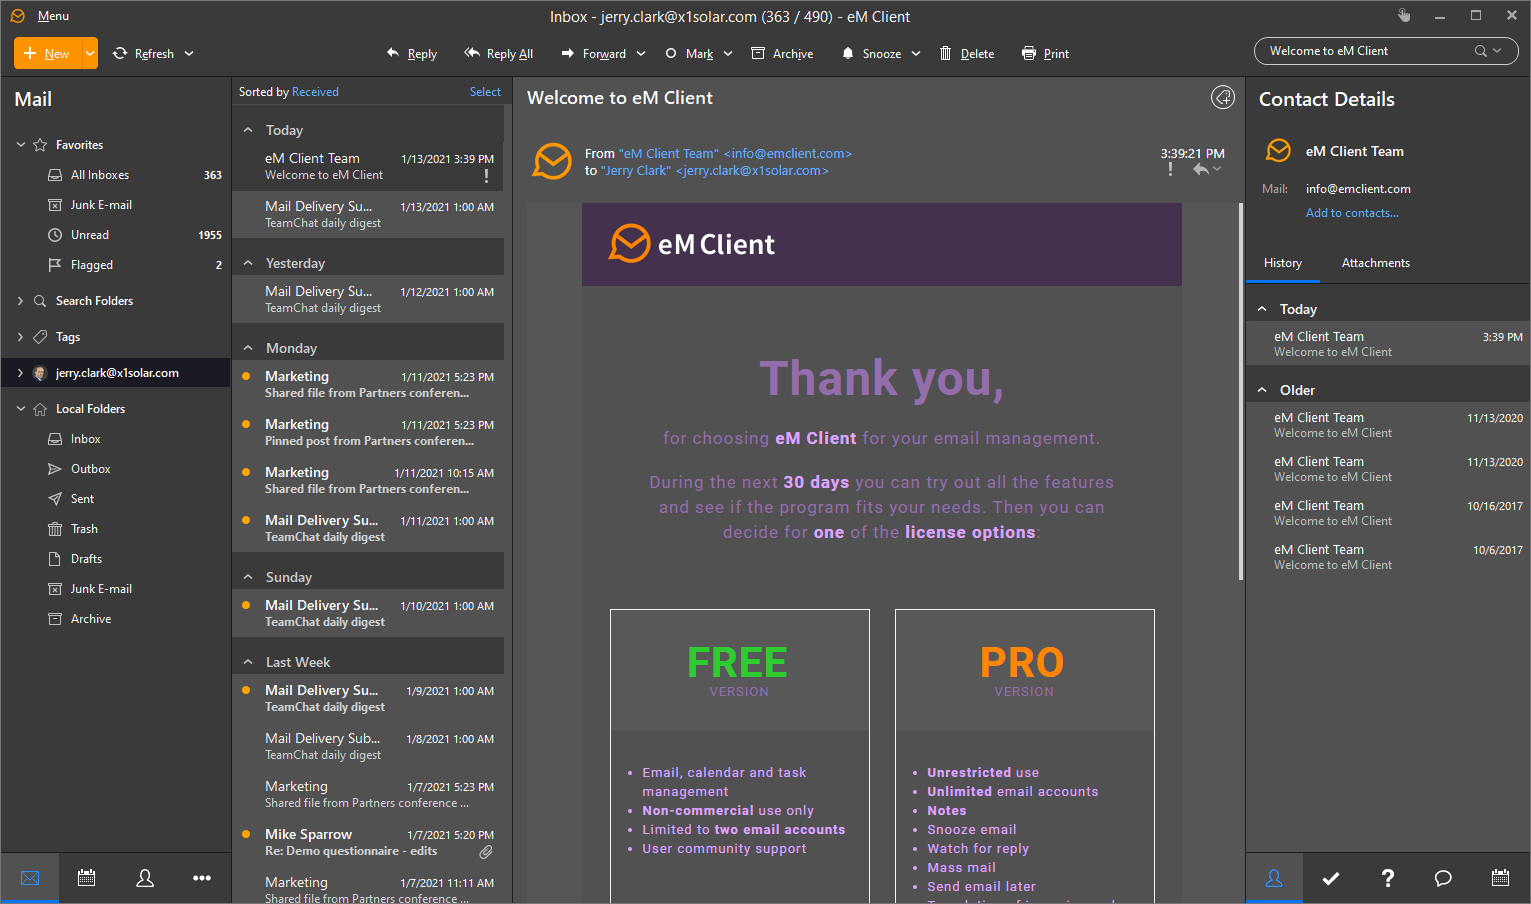Click the Add to contacts link

1352,213
